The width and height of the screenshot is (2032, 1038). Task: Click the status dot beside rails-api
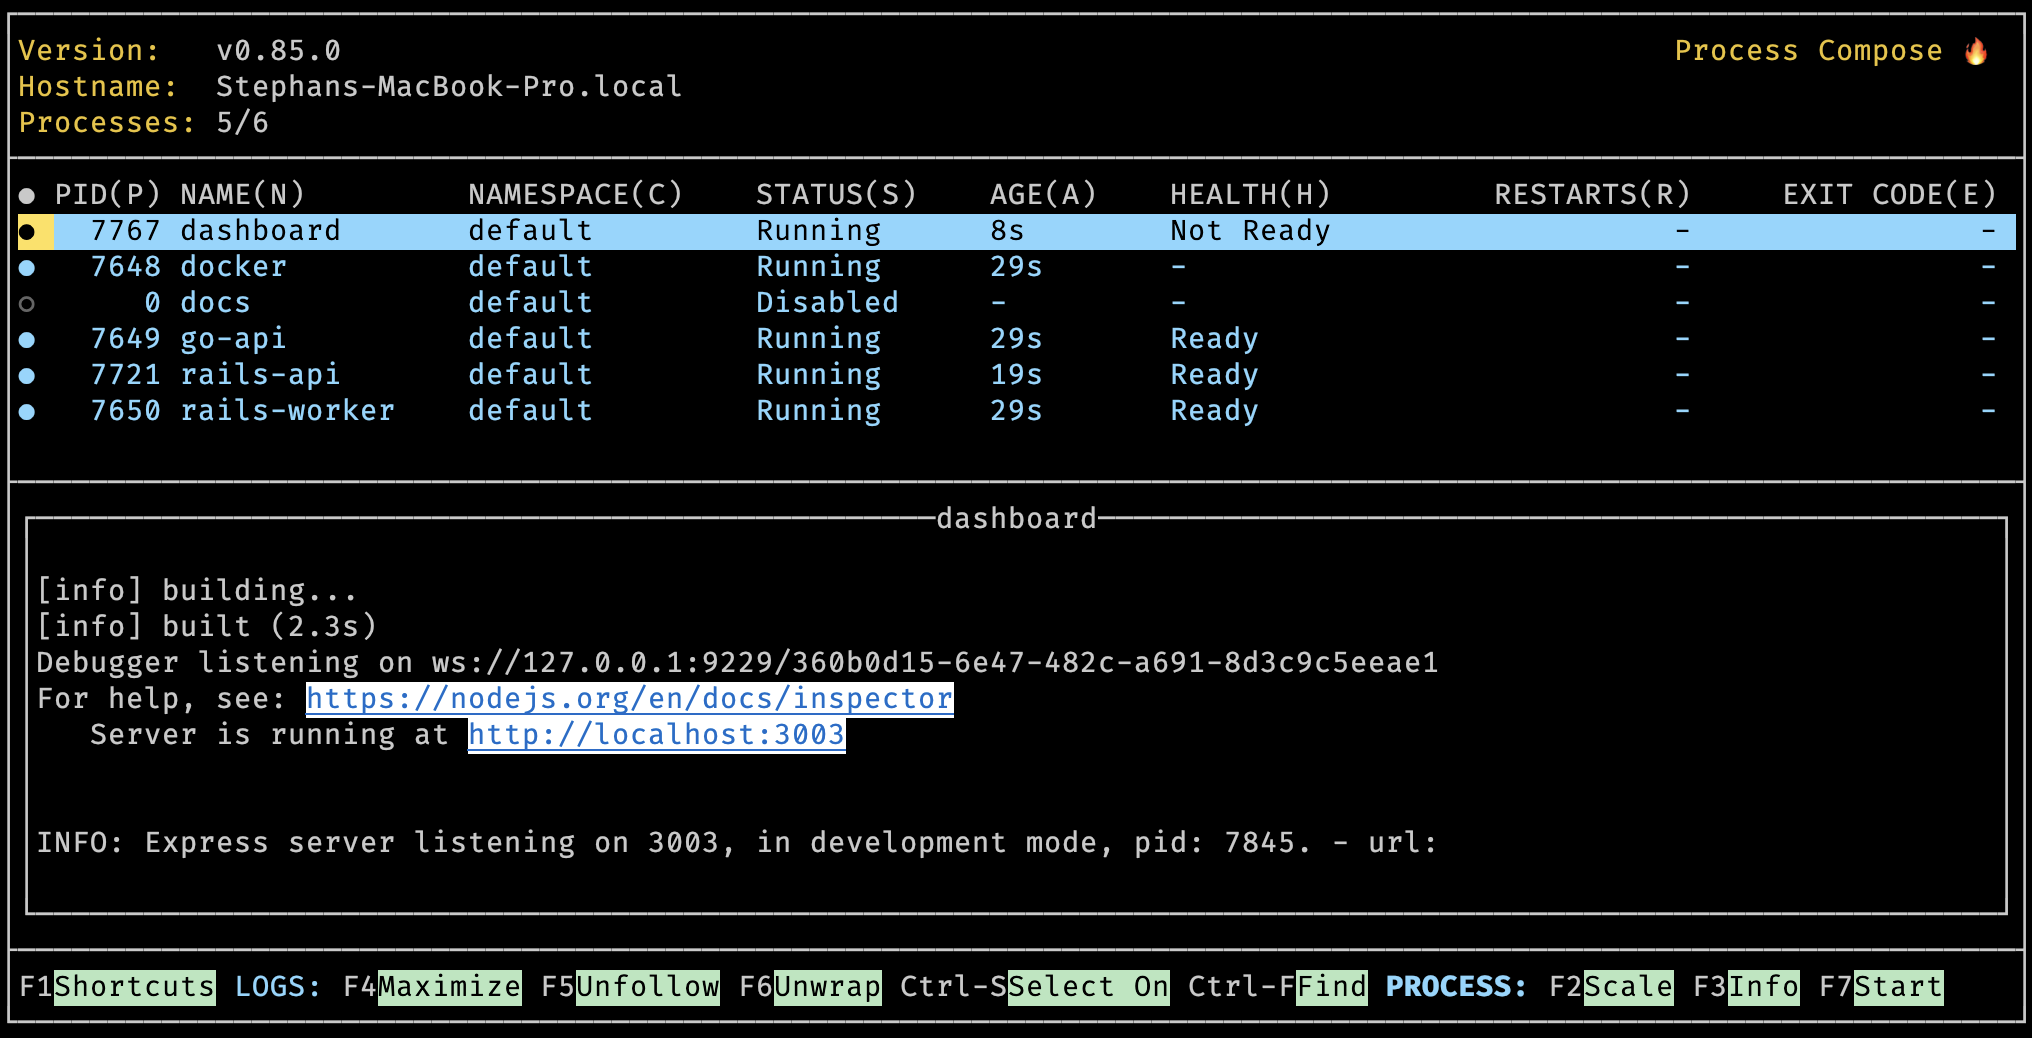[27, 376]
